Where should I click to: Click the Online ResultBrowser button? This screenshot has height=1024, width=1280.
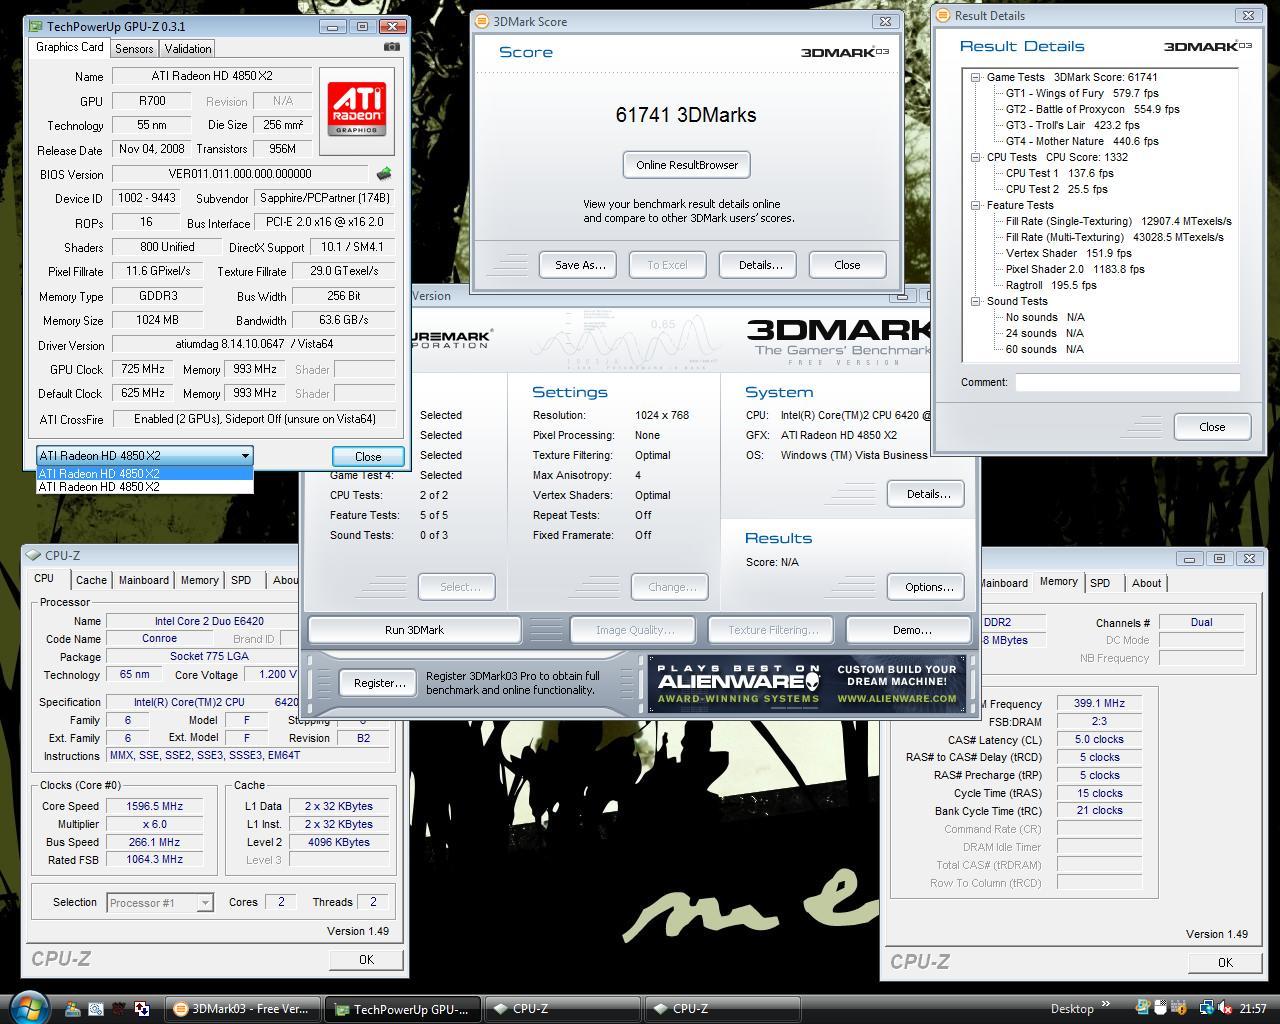(687, 165)
